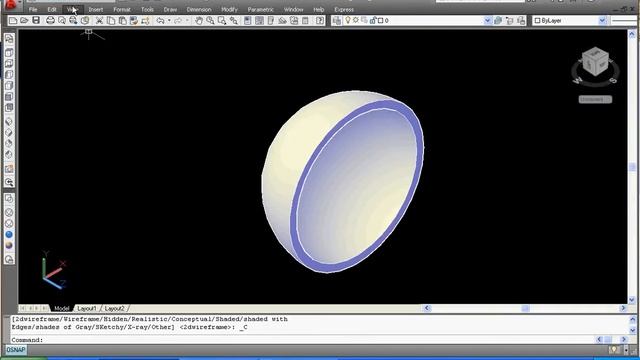Image resolution: width=640 pixels, height=360 pixels.
Task: Open the Help menu
Action: pos(319,9)
